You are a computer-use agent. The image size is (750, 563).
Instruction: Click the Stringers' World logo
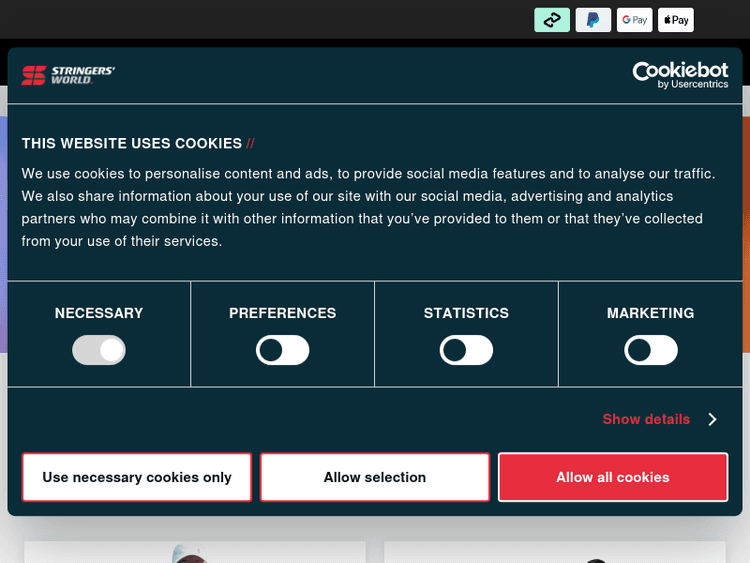68,74
